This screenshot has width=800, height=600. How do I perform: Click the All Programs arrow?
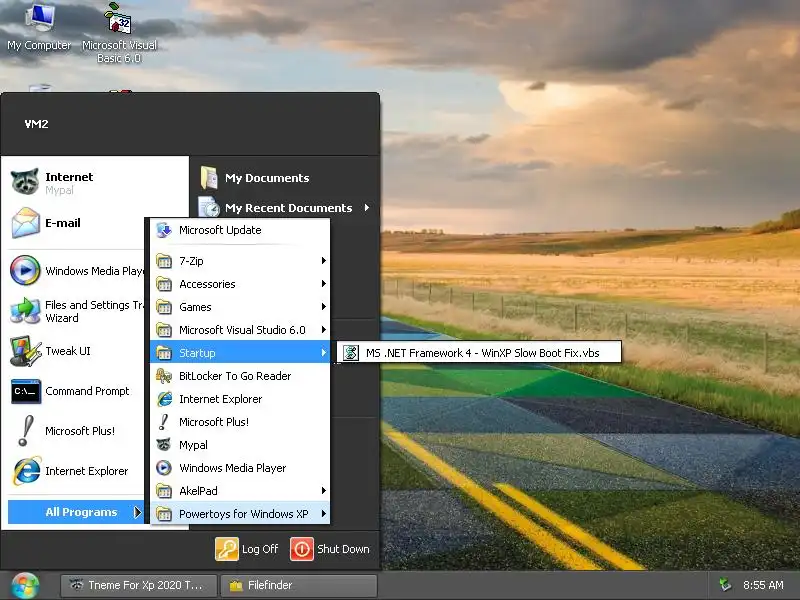point(137,512)
